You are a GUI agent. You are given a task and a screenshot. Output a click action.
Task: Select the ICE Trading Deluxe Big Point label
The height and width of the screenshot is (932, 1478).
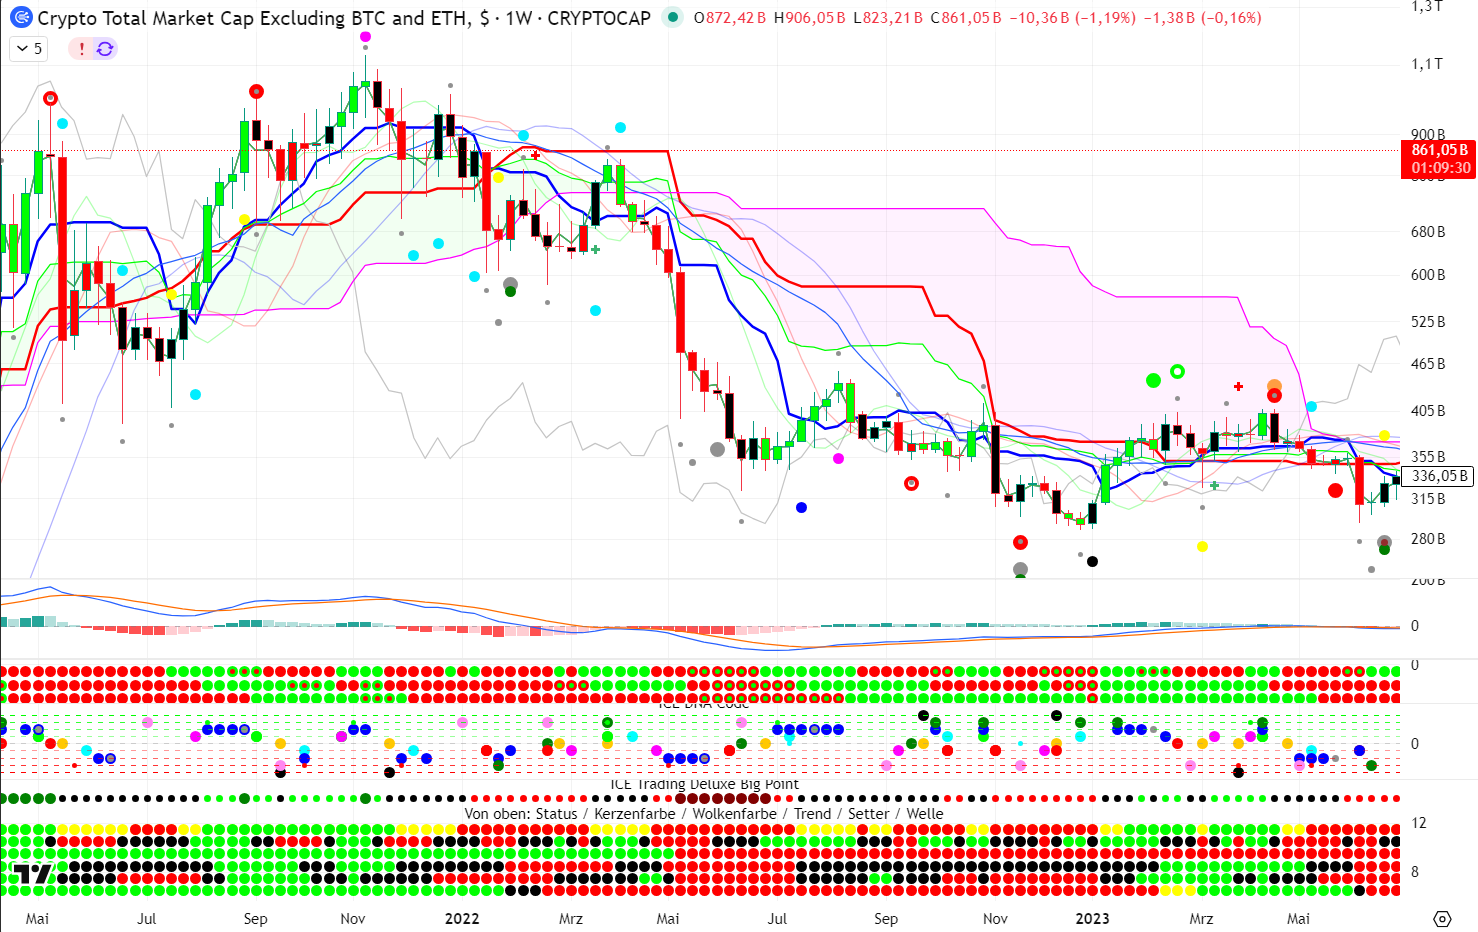click(704, 784)
